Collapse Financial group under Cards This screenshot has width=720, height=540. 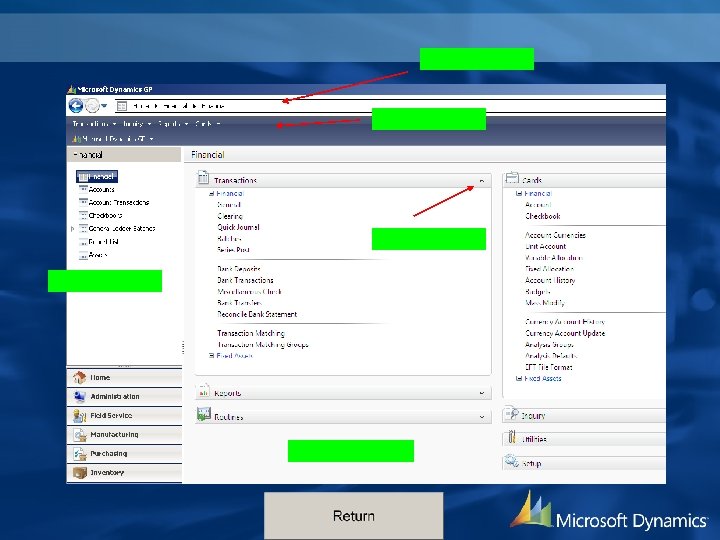519,194
